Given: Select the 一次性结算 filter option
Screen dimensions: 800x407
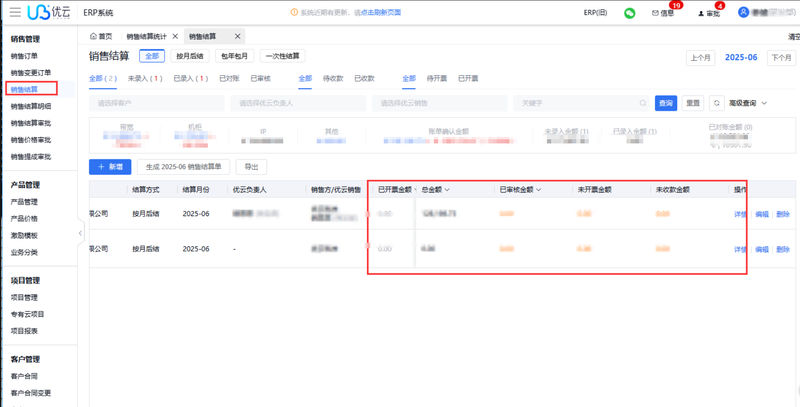Looking at the screenshot, I should pos(282,57).
